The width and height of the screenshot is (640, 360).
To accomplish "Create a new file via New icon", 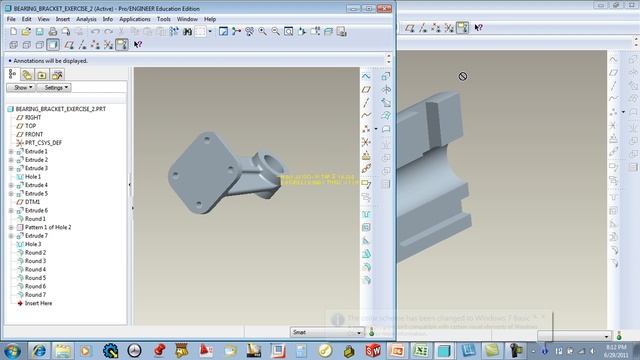I will pos(13,31).
